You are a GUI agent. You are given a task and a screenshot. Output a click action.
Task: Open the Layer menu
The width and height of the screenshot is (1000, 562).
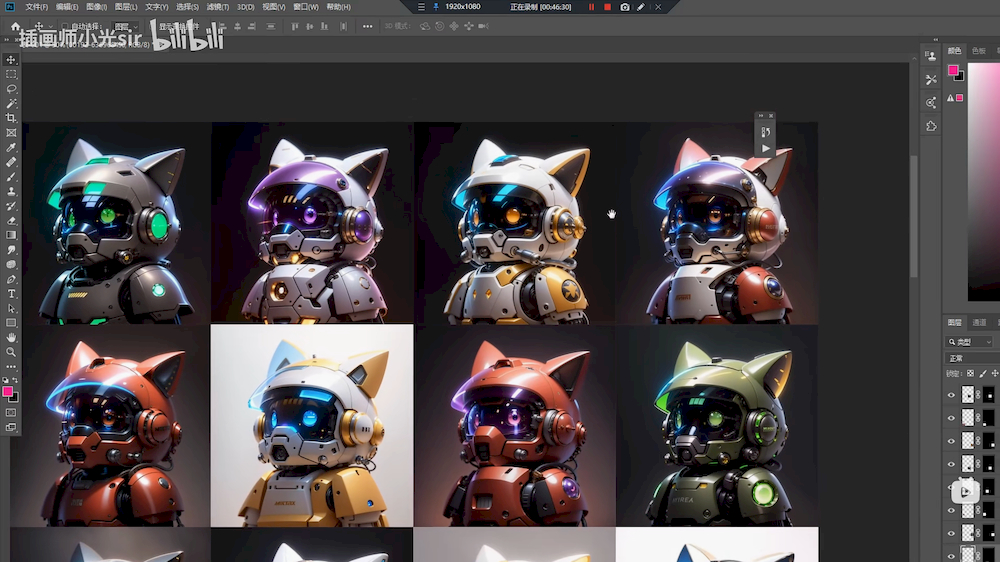(126, 7)
